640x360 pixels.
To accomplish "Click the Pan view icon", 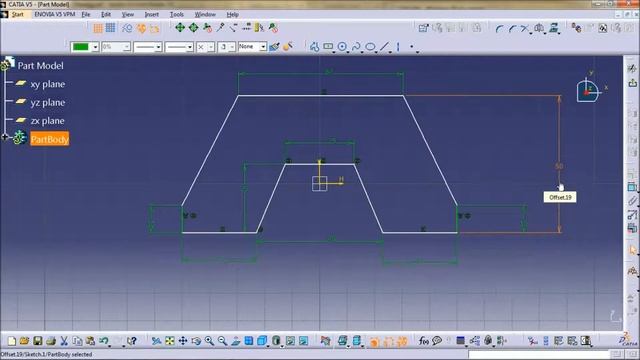I will point(183,341).
